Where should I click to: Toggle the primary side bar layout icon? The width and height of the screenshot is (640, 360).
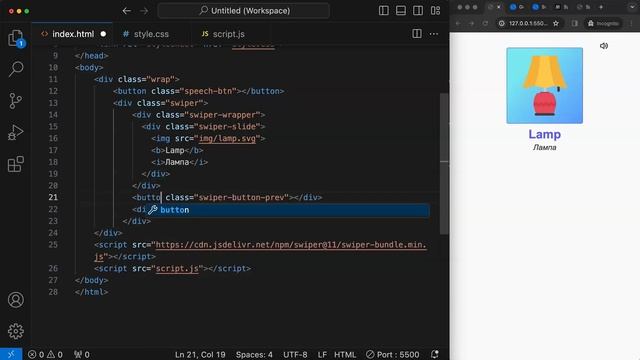(x=384, y=11)
